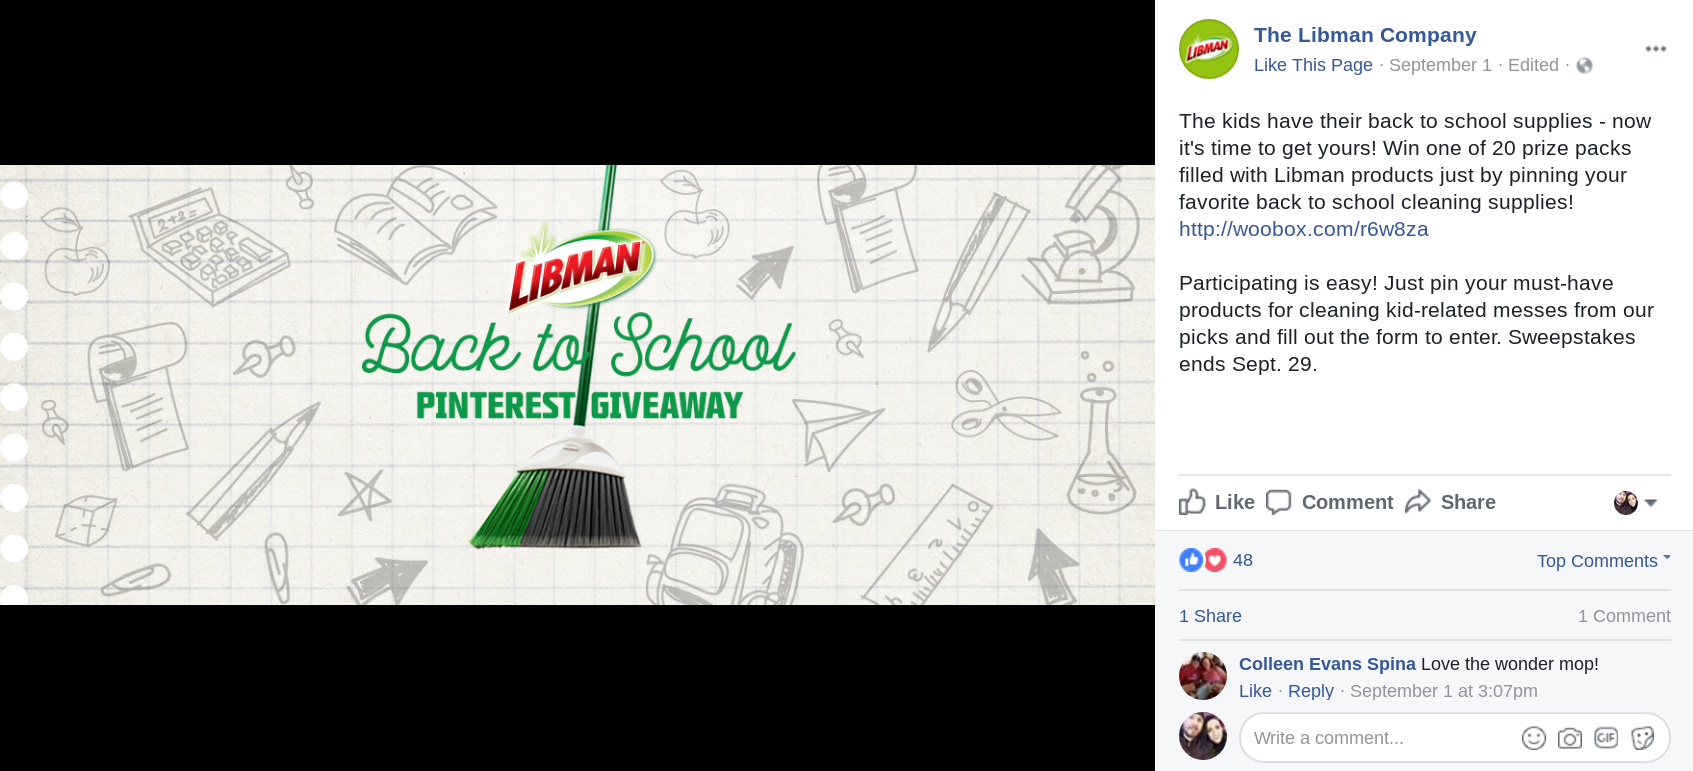Click the public globe privacy icon

pyautogui.click(x=1584, y=66)
